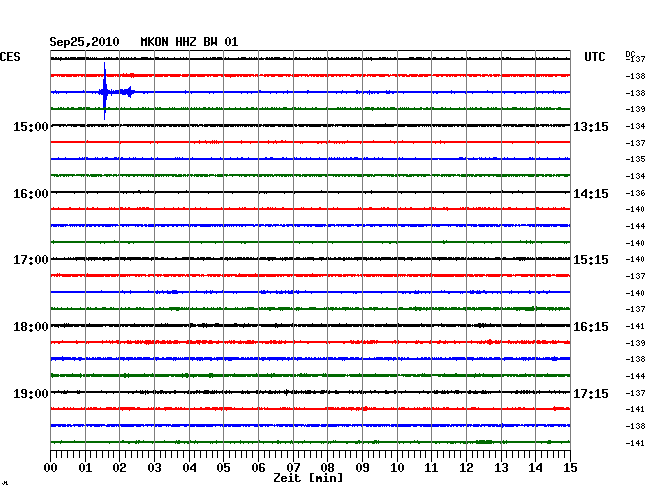Select the 16:15 UTC time label
The image size is (650, 494).
click(591, 327)
